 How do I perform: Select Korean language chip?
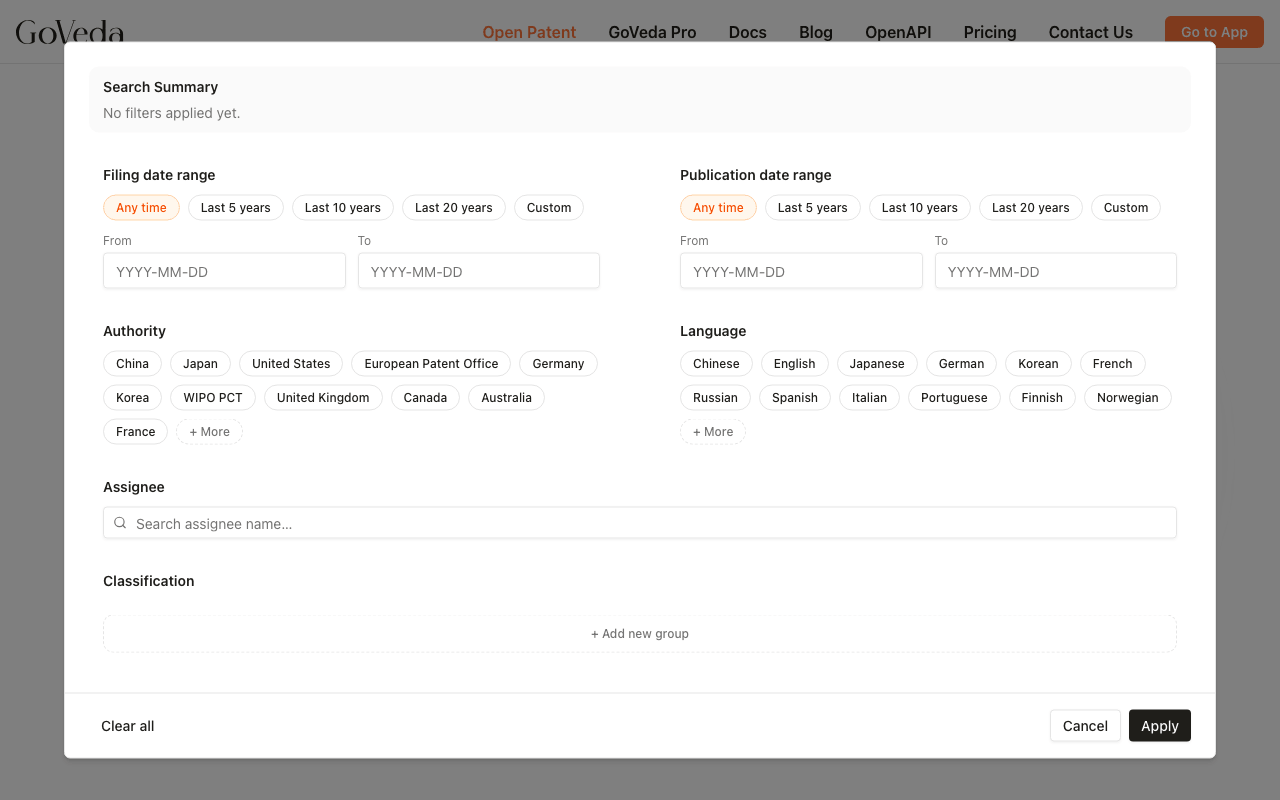(1038, 364)
